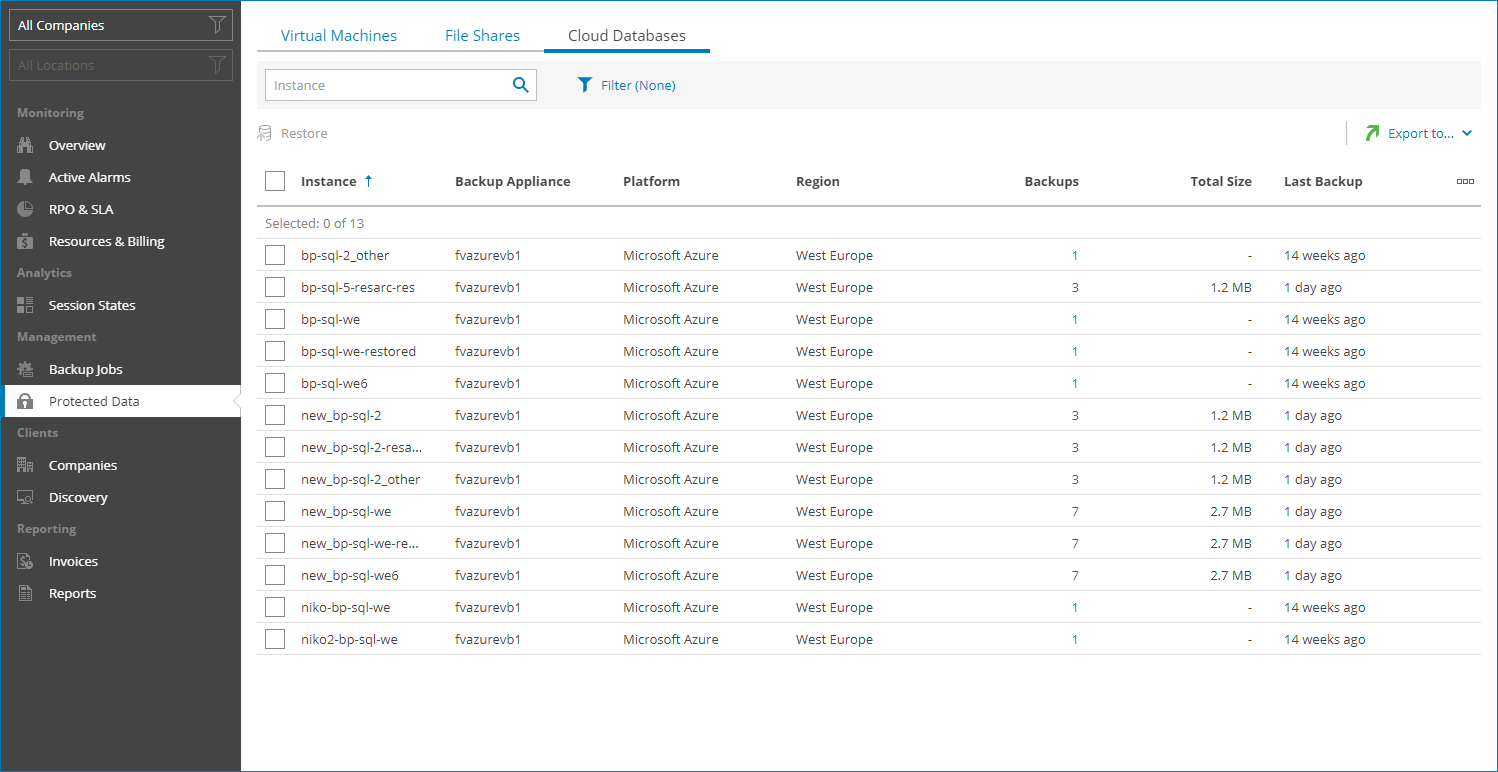Expand the Export to dropdown
The height and width of the screenshot is (772, 1498).
click(x=1420, y=133)
